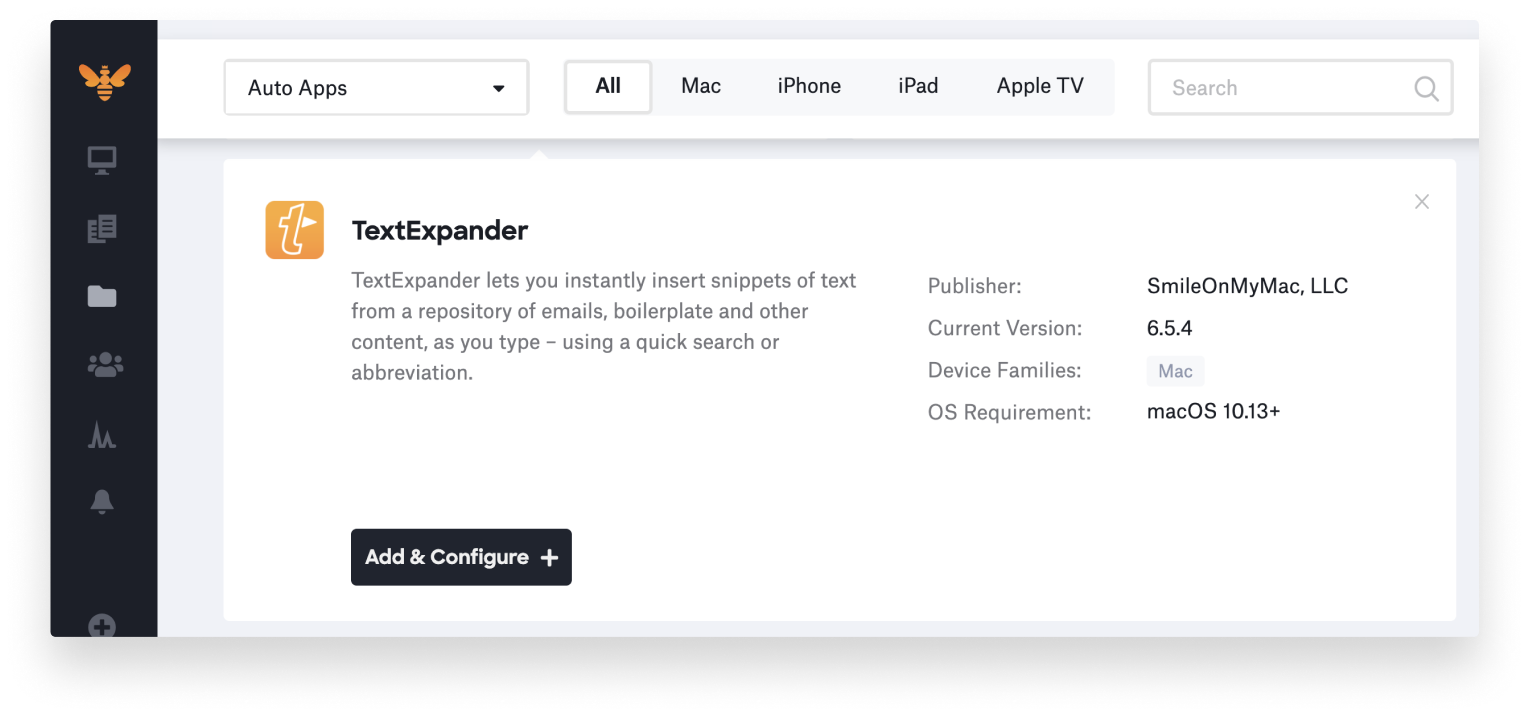This screenshot has height=717, width=1529.
Task: Open the assignment groups folder icon
Action: [101, 296]
